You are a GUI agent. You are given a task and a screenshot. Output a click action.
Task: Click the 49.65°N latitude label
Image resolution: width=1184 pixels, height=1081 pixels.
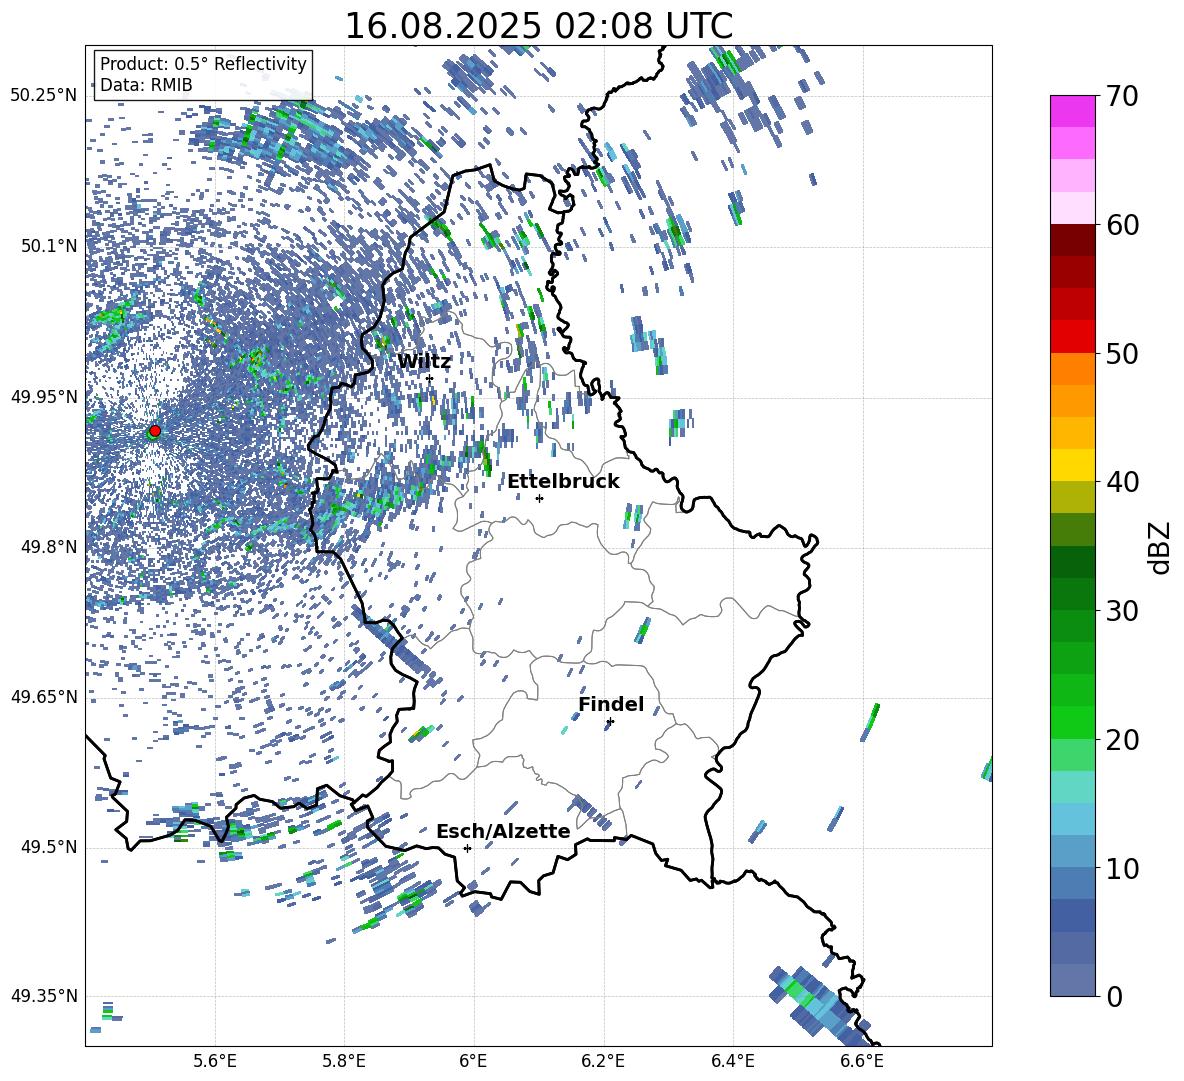pos(44,697)
